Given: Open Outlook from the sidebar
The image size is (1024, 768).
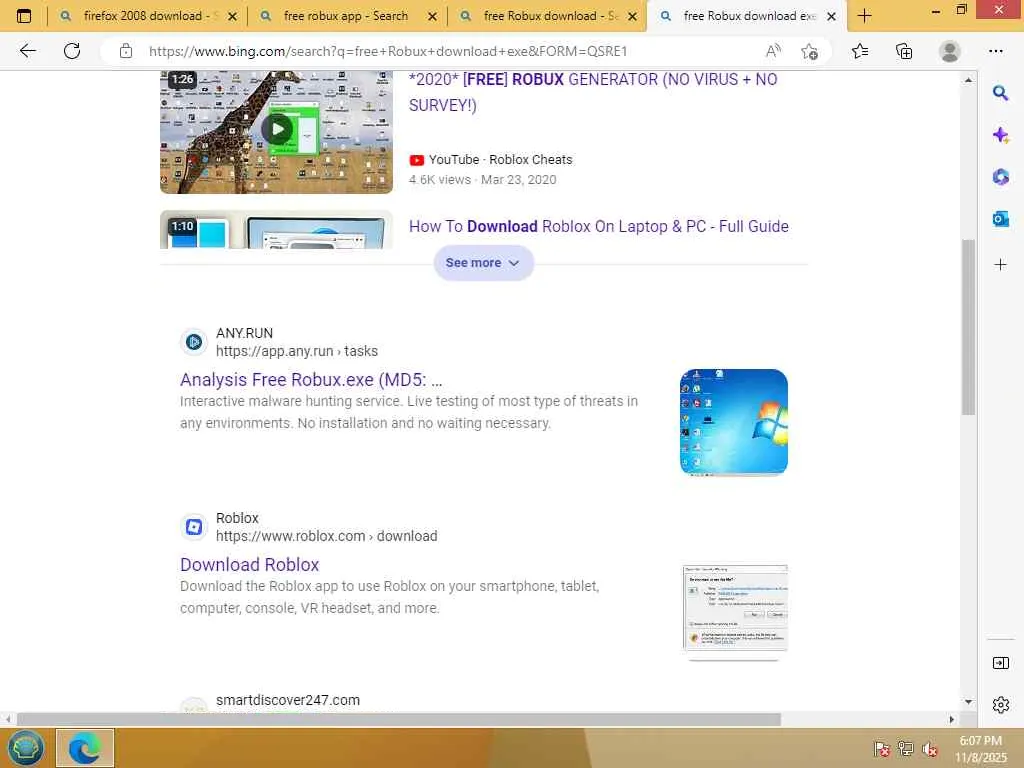Looking at the screenshot, I should coord(1000,219).
